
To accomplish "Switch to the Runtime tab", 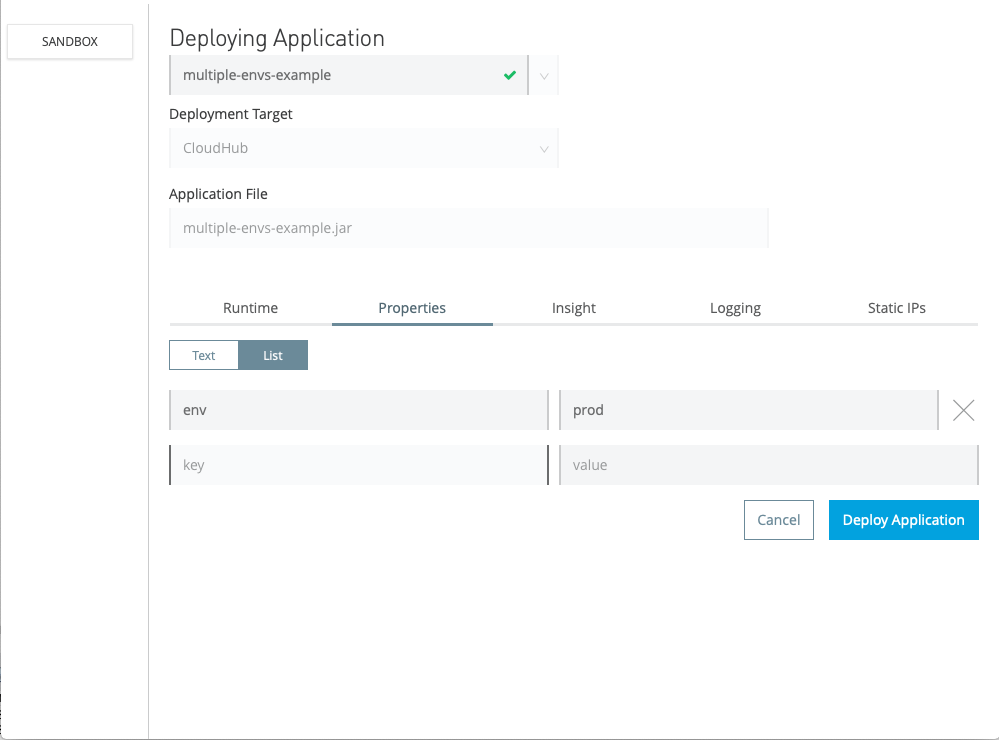I will [x=250, y=308].
